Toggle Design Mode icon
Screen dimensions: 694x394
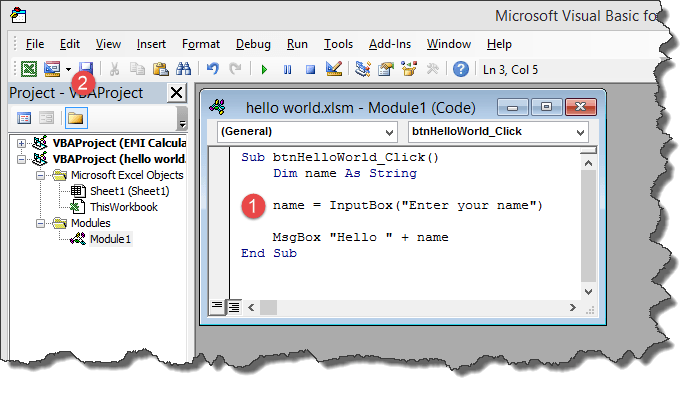tap(334, 69)
